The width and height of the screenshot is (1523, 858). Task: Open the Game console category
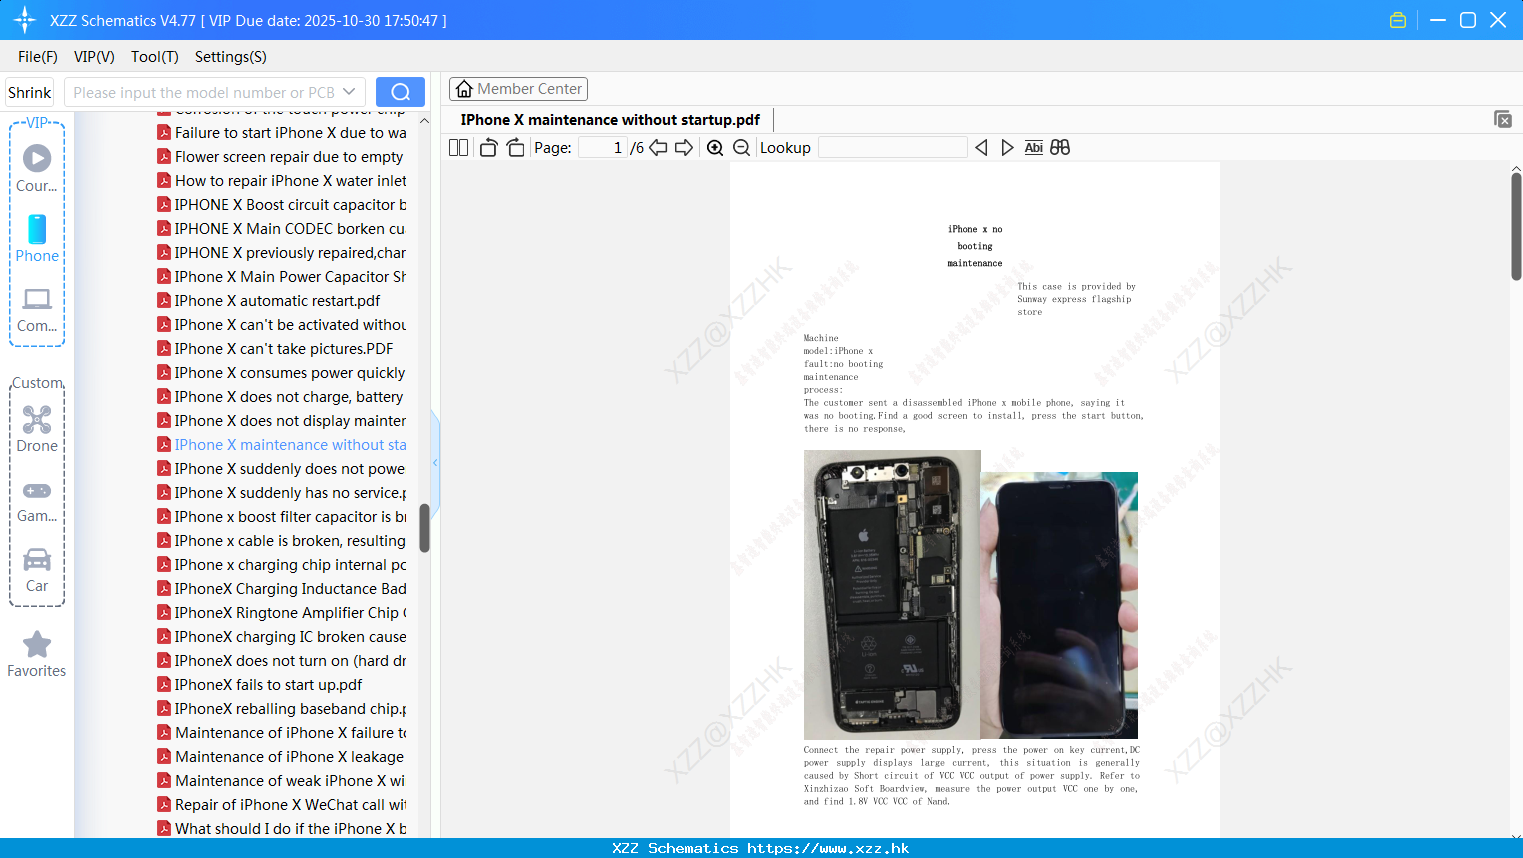[37, 501]
